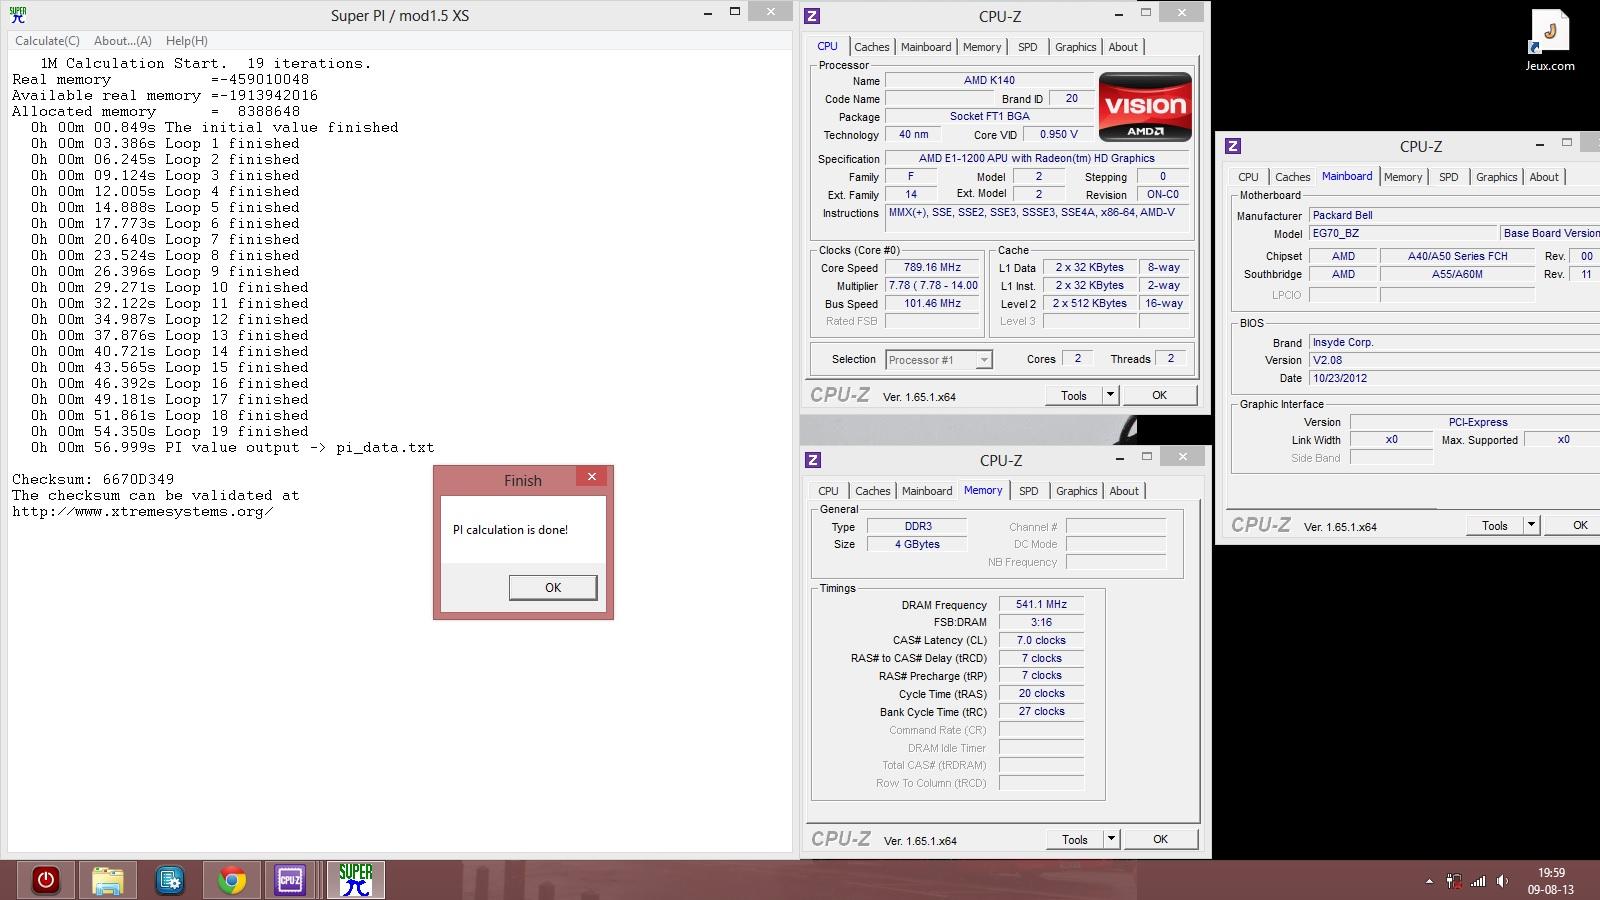Click the CPU-Z logo icon in the CPU tab window
The image size is (1600, 900).
point(813,16)
